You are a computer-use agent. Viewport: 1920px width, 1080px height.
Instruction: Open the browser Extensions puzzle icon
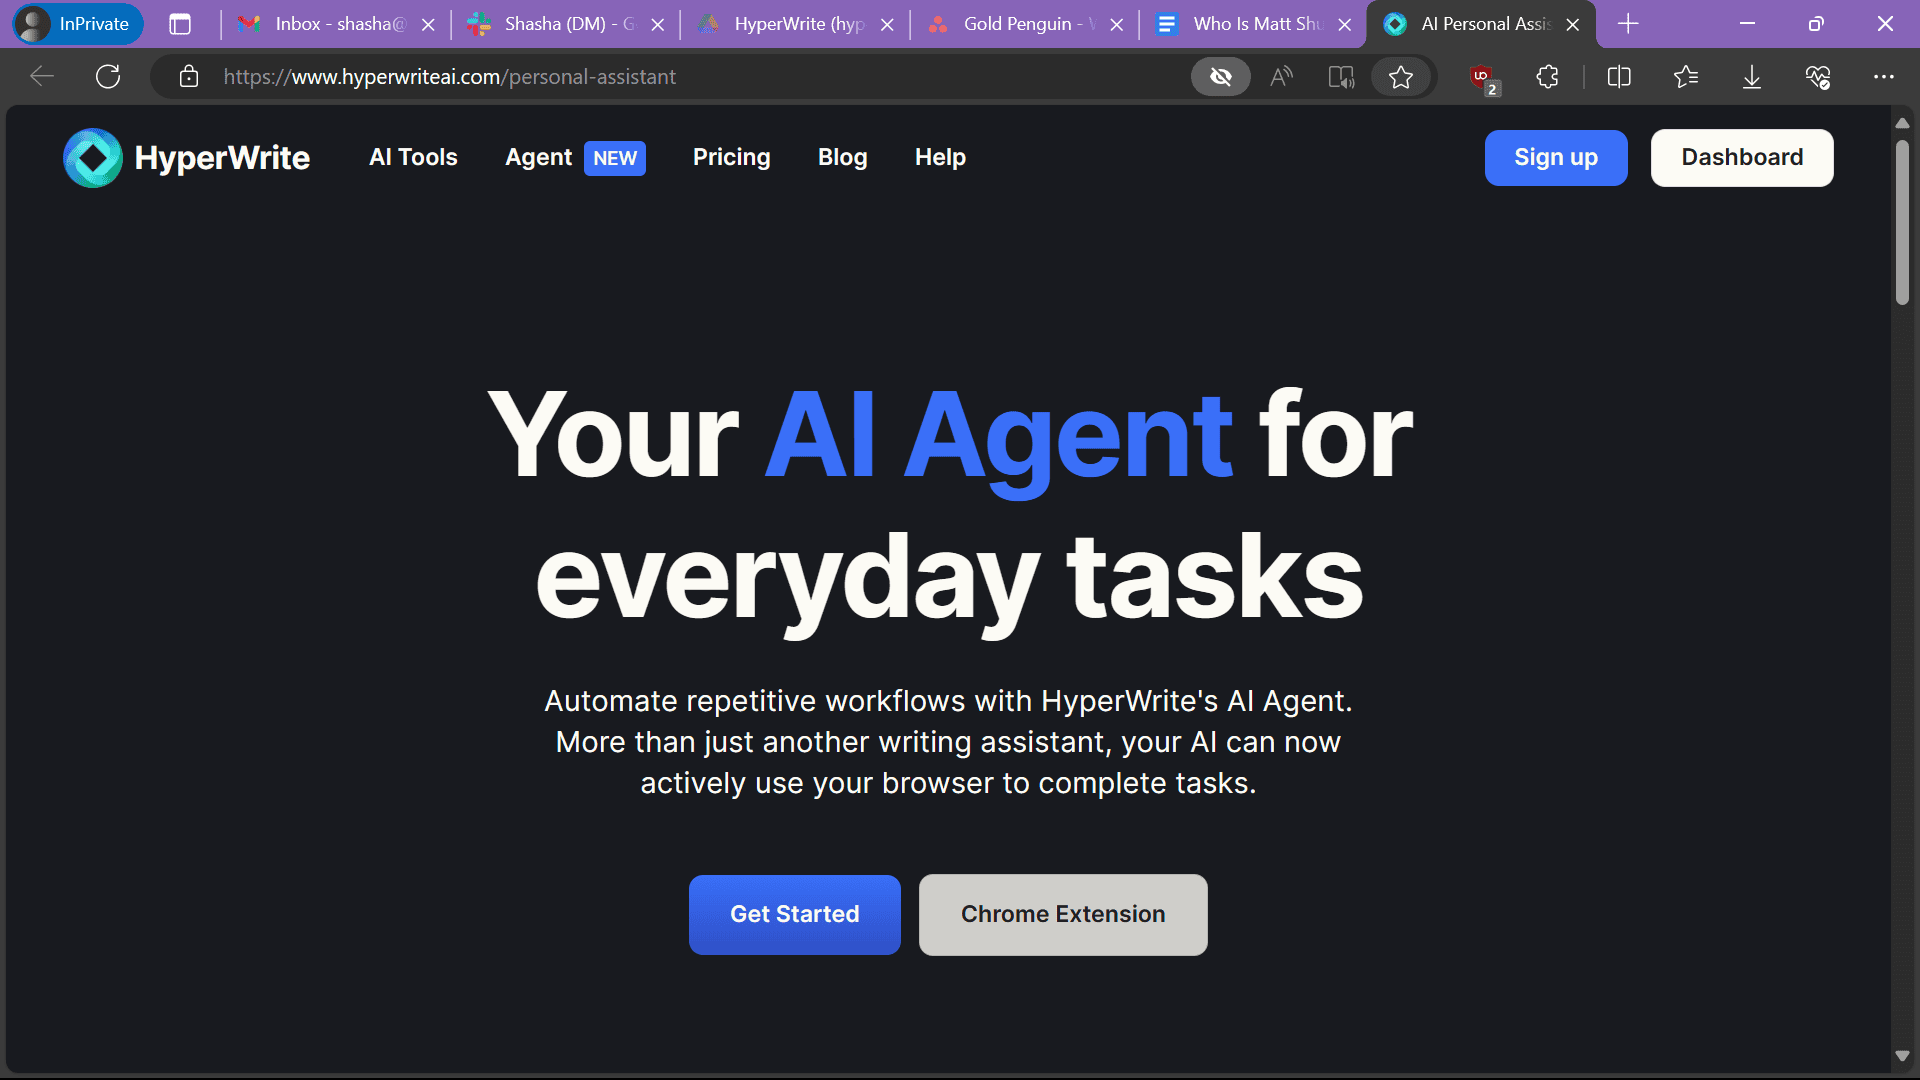[x=1547, y=77]
